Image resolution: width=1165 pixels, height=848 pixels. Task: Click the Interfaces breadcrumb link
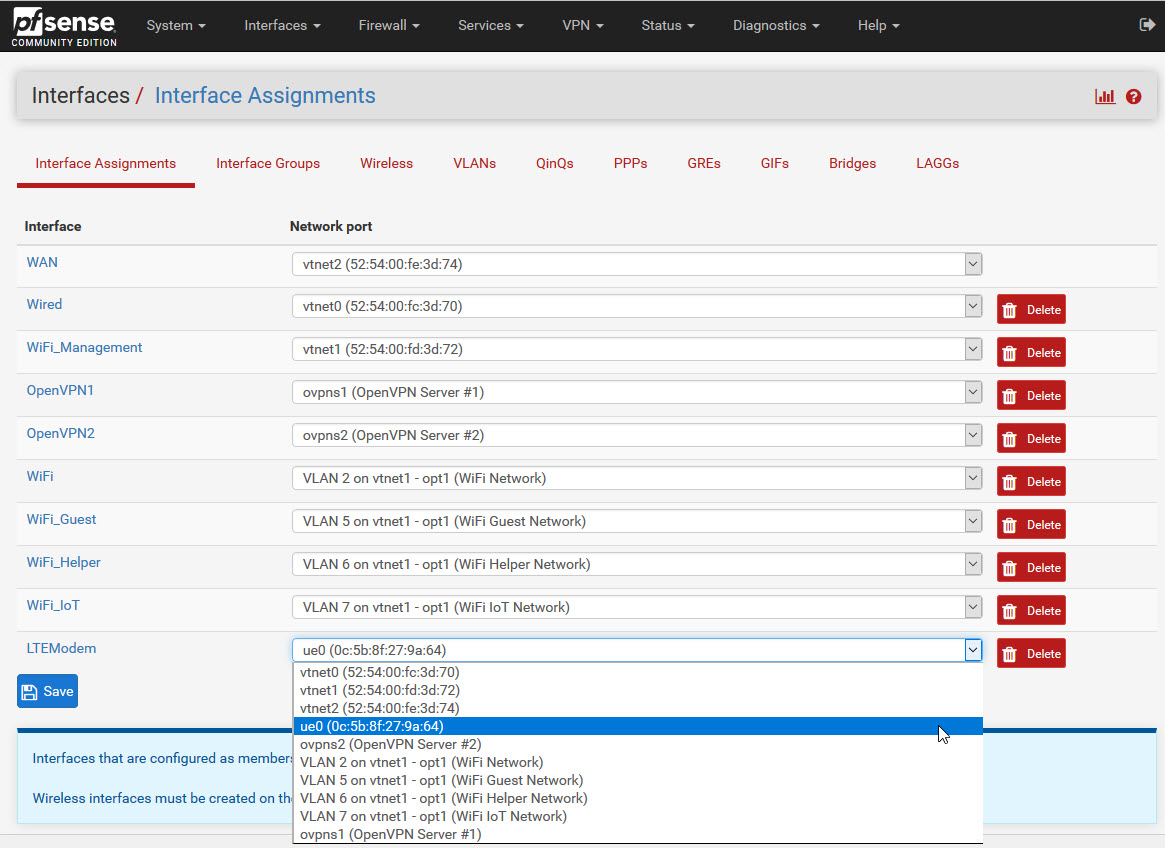tap(80, 96)
